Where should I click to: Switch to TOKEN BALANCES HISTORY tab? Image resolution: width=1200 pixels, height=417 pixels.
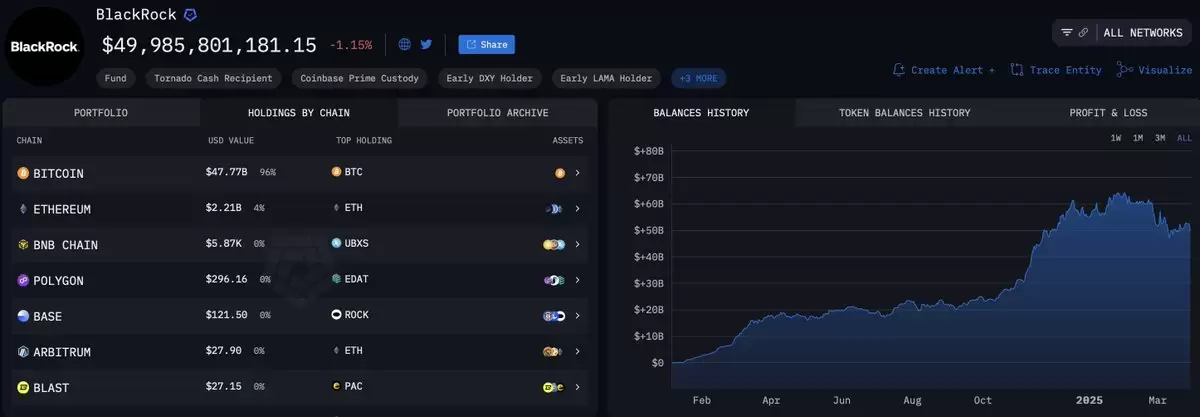point(904,113)
